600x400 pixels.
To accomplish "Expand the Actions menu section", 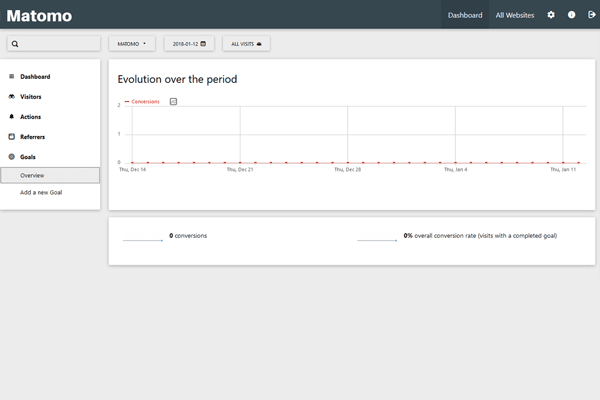I will point(30,117).
